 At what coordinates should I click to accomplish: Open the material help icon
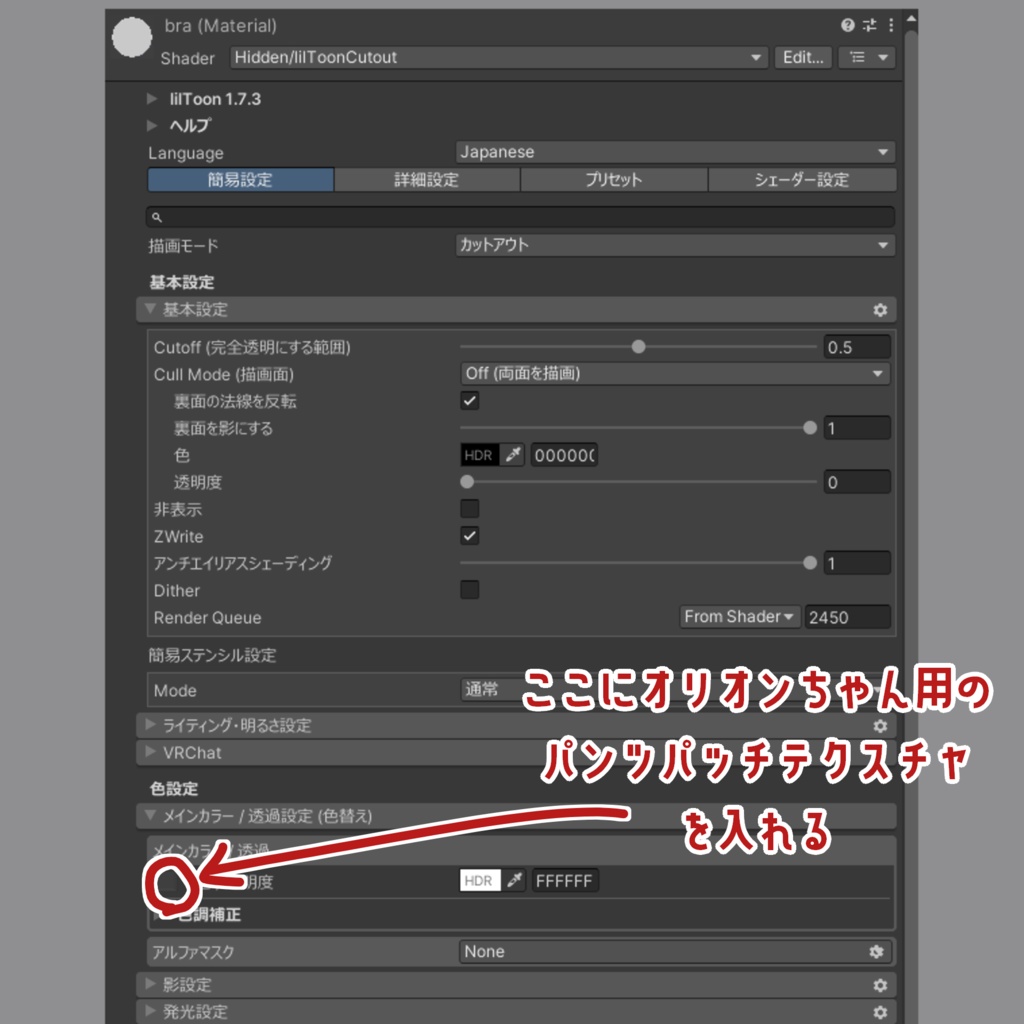click(x=848, y=25)
